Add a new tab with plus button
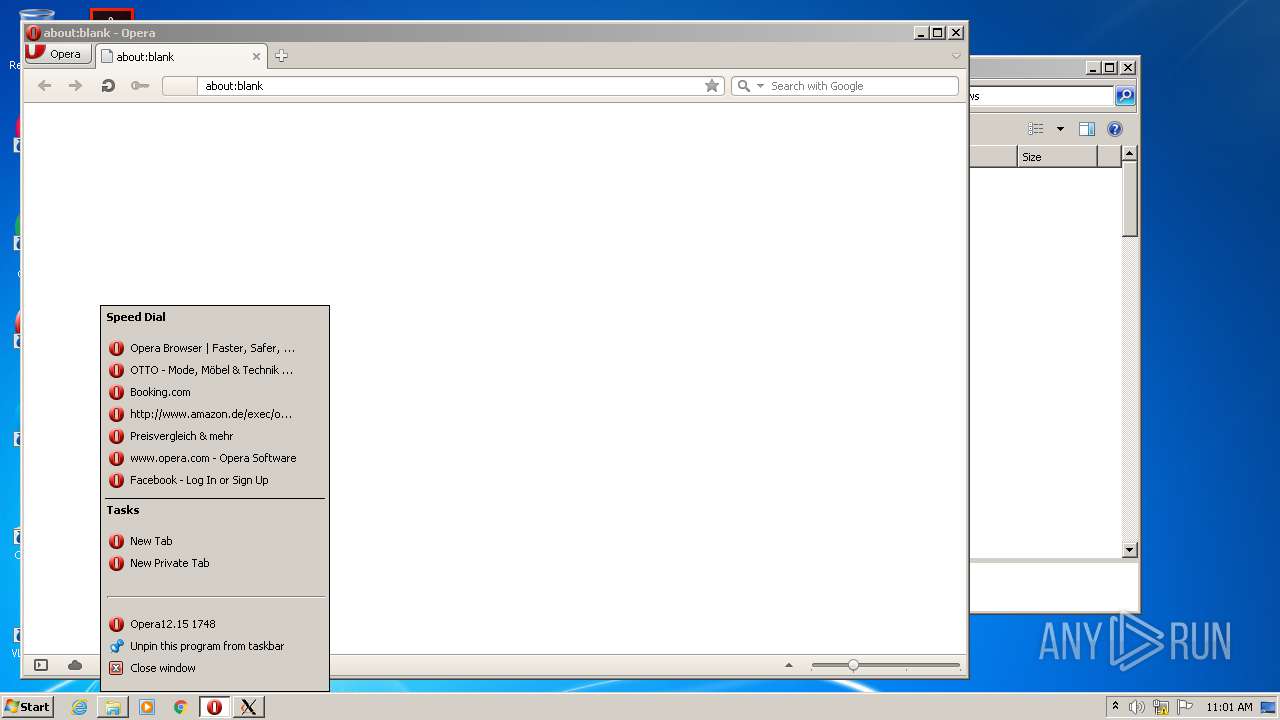The height and width of the screenshot is (720, 1280). tap(281, 56)
